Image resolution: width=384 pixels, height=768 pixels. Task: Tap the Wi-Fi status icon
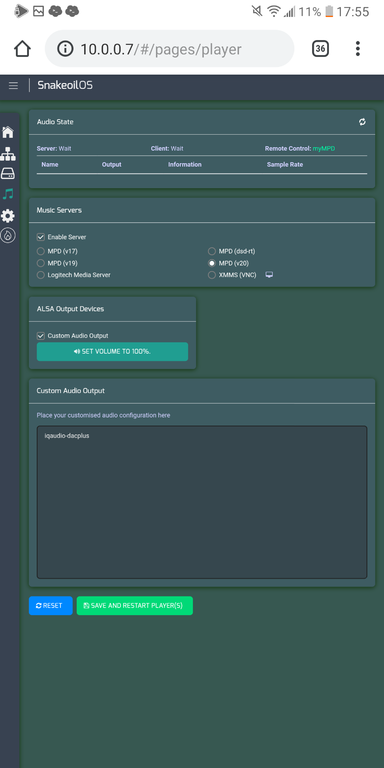click(273, 11)
